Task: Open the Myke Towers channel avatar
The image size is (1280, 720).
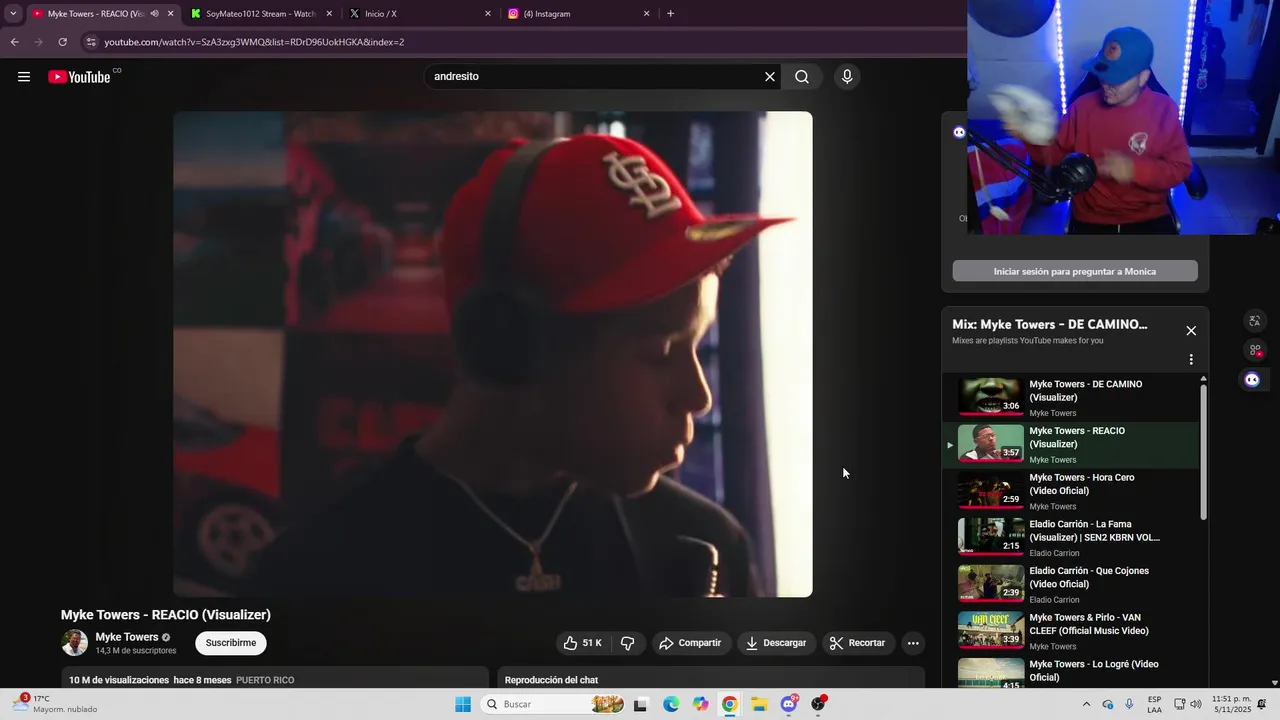Action: pyautogui.click(x=75, y=643)
